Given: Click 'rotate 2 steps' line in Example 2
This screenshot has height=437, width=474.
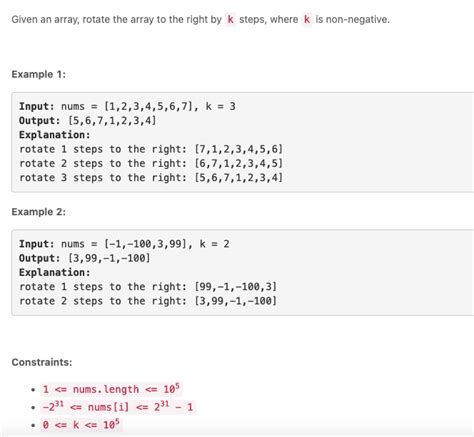Looking at the screenshot, I should (148, 301).
